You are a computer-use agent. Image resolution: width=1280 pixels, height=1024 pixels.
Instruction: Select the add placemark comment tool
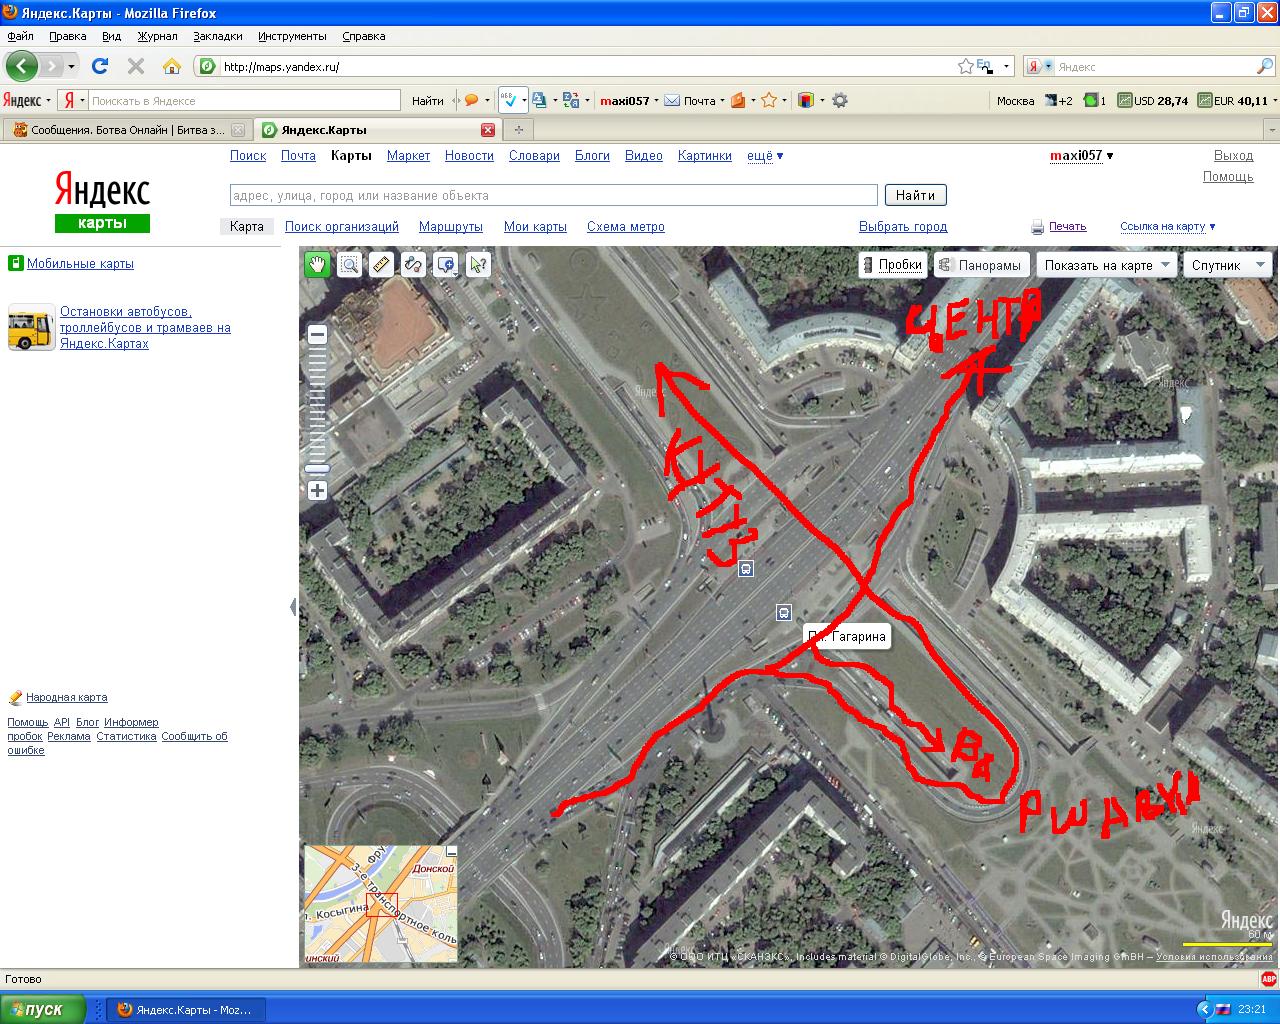[x=446, y=264]
